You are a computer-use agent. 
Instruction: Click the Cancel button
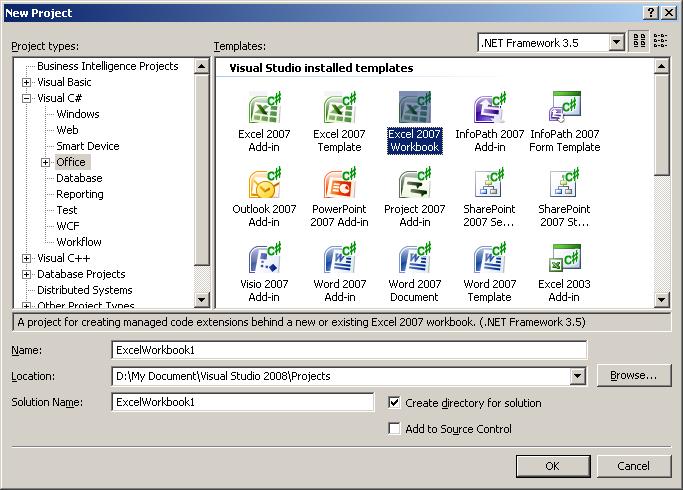633,466
